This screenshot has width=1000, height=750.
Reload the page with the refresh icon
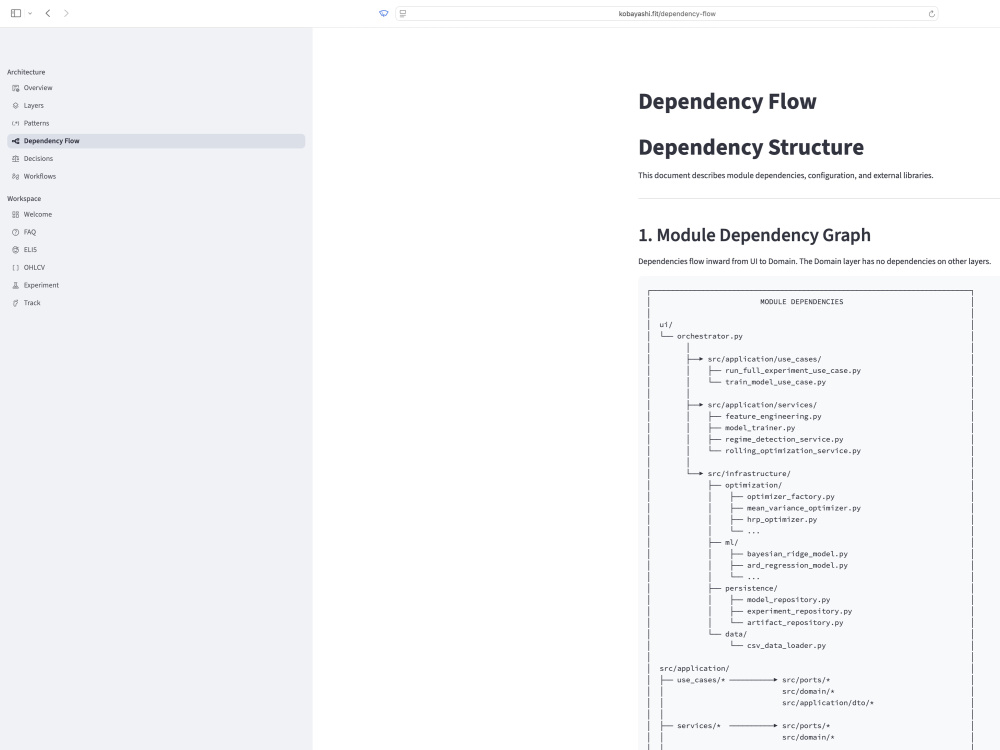pos(932,13)
